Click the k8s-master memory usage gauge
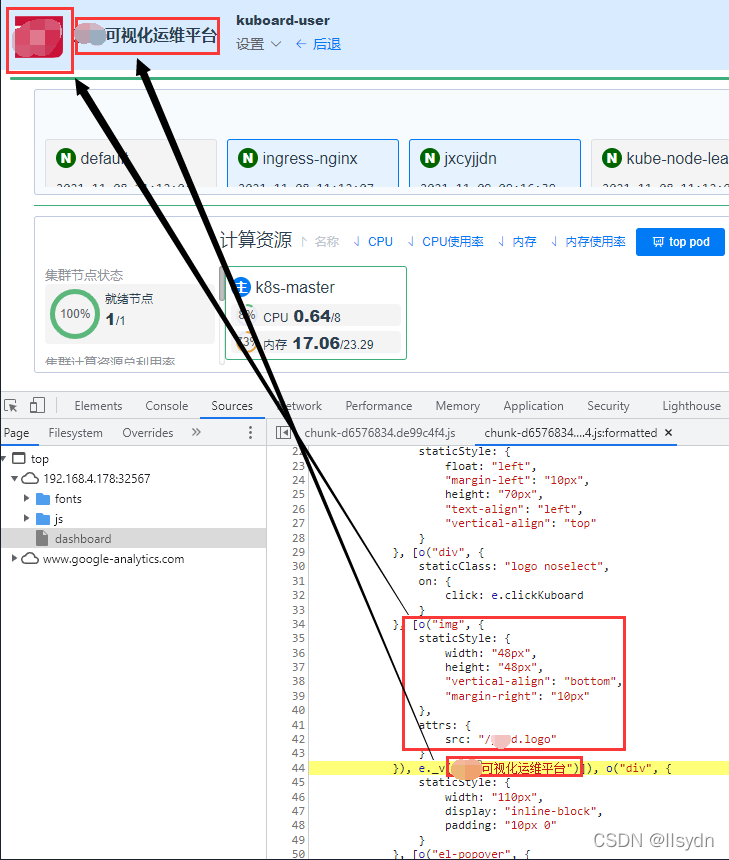Screen dimensions: 729x860 (246, 342)
